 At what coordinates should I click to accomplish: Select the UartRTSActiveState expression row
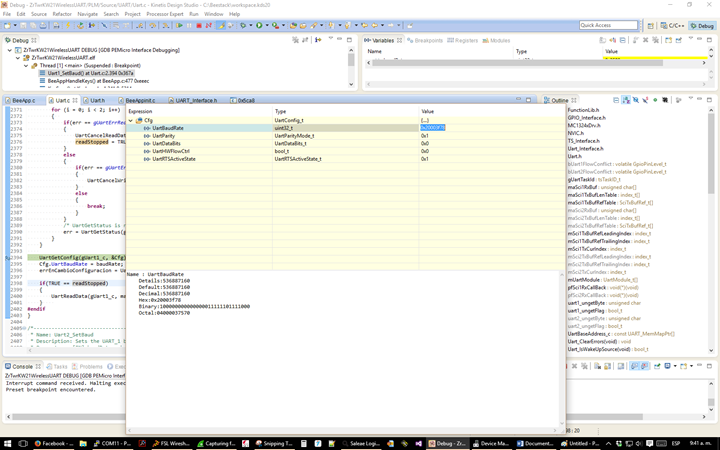345,159
